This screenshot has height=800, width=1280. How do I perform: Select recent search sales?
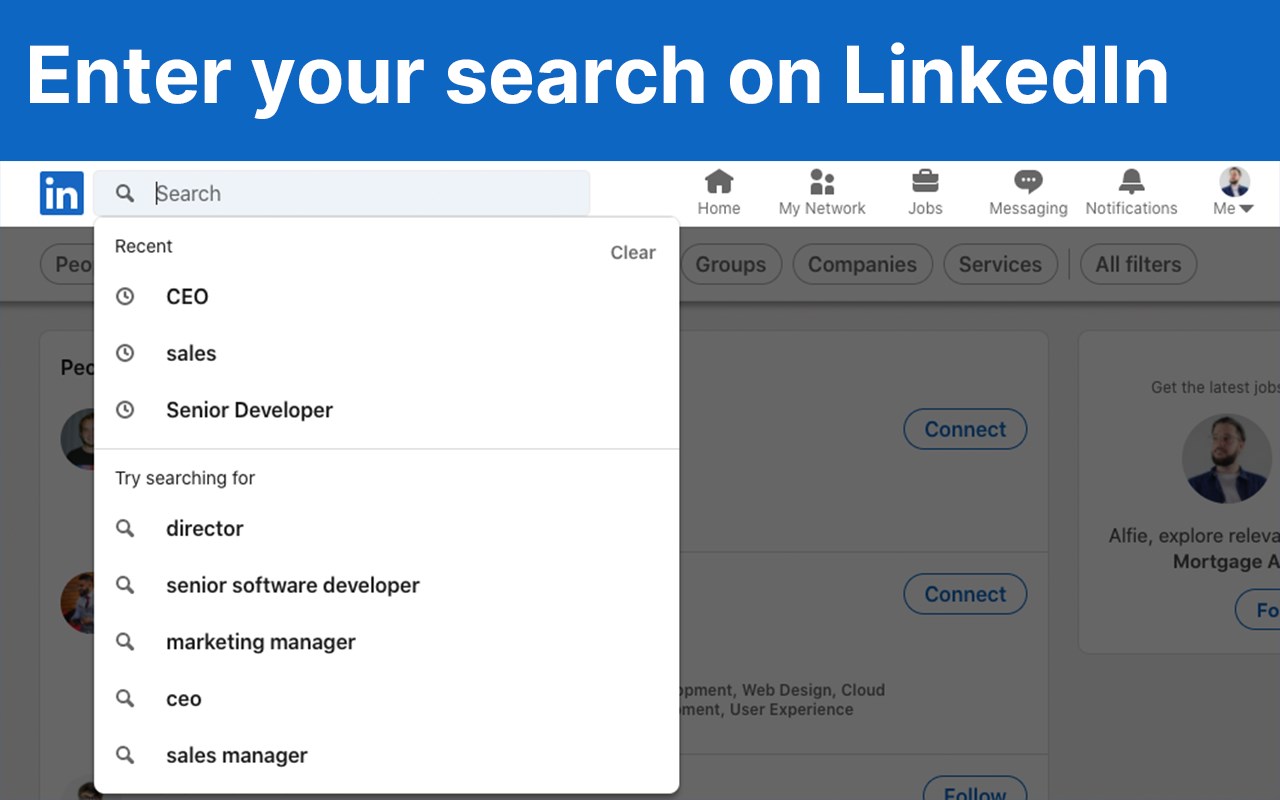[x=191, y=354]
